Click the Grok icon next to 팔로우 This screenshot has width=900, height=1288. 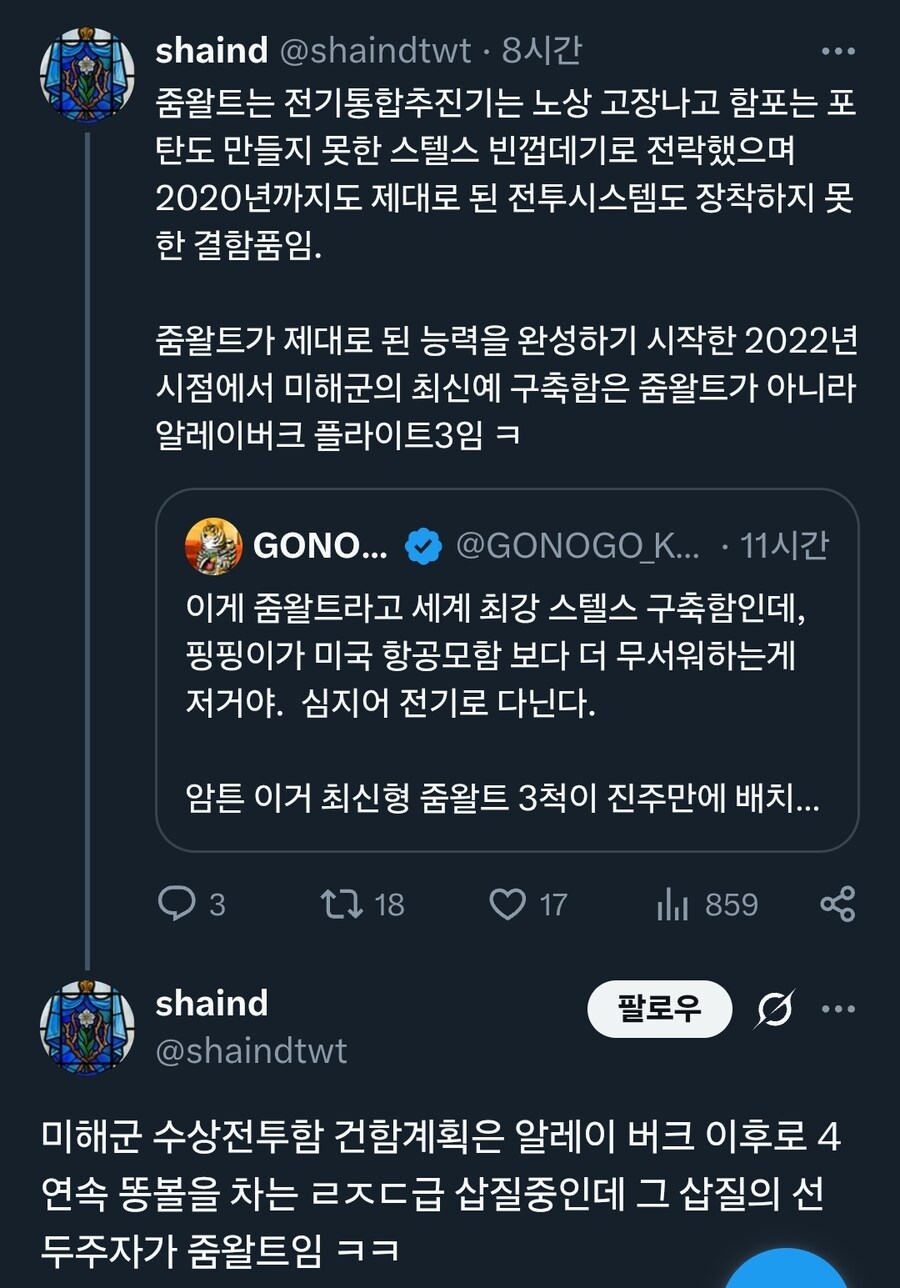tap(776, 1009)
